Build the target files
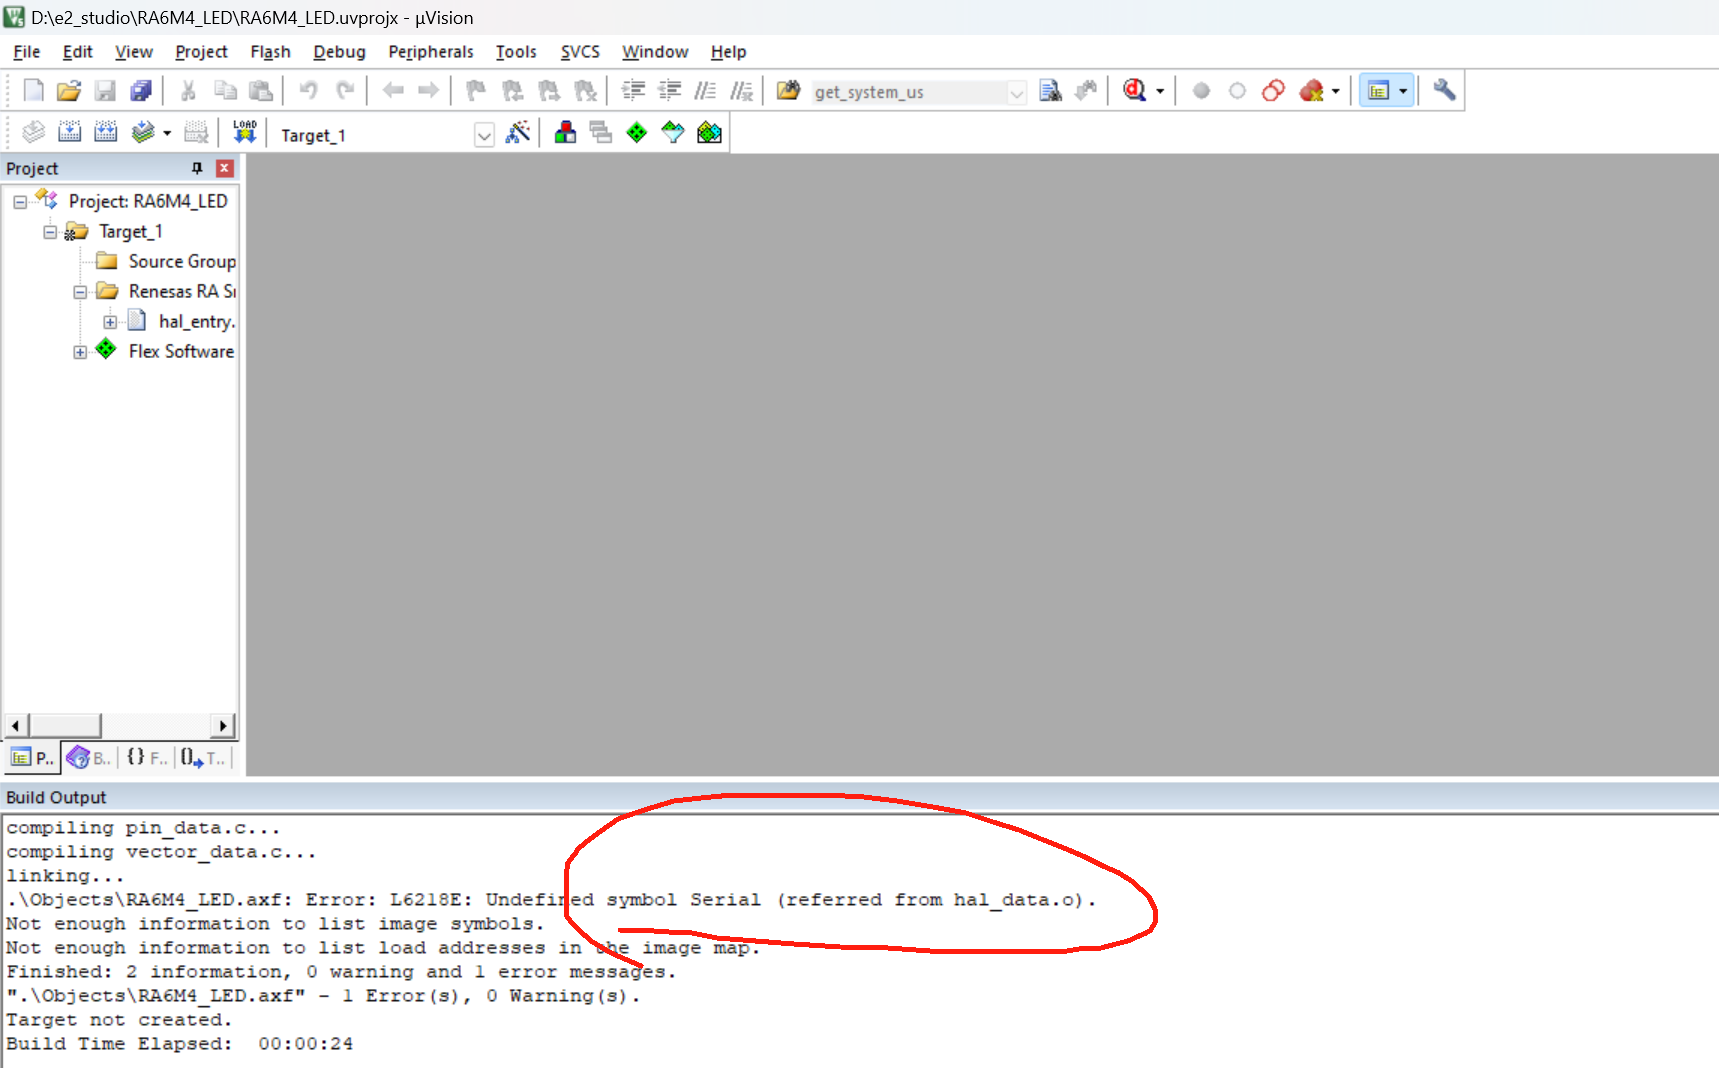 click(69, 132)
